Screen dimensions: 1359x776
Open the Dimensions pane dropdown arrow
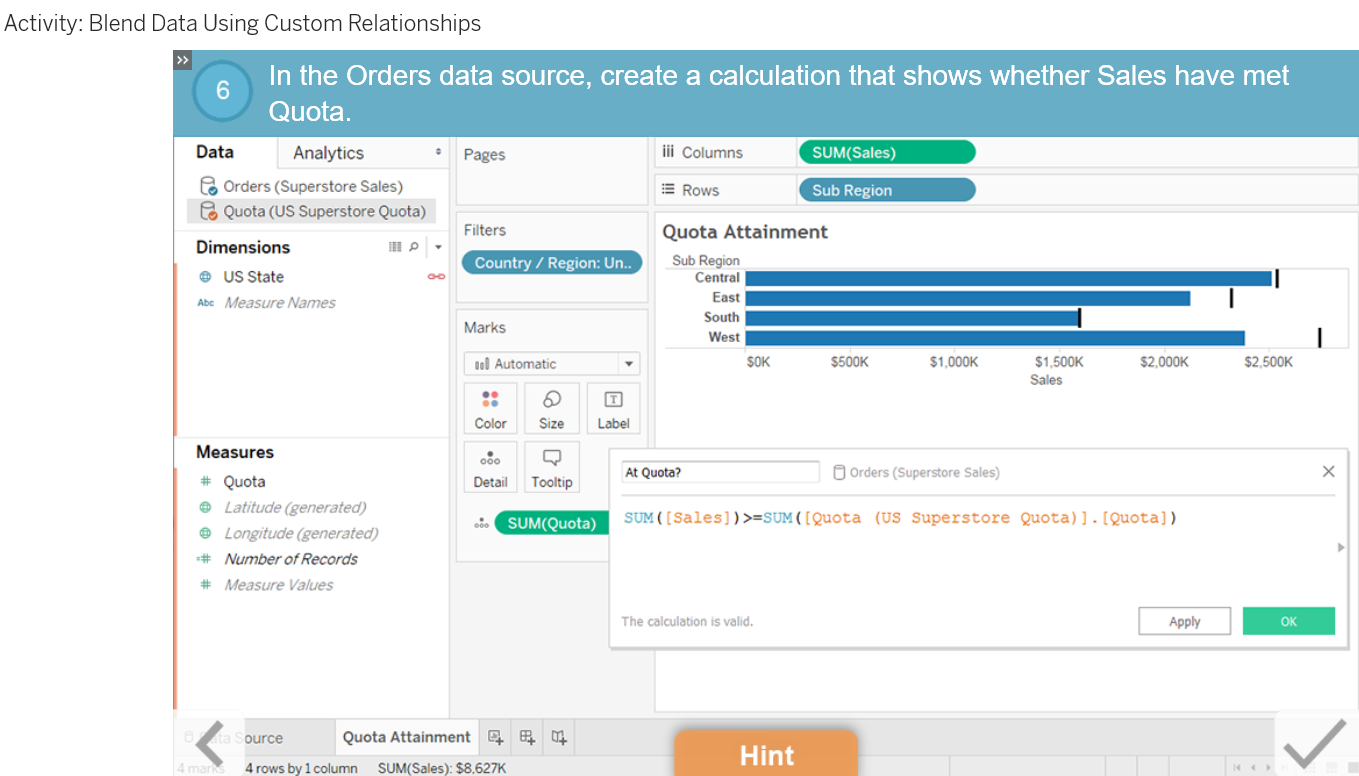point(438,247)
